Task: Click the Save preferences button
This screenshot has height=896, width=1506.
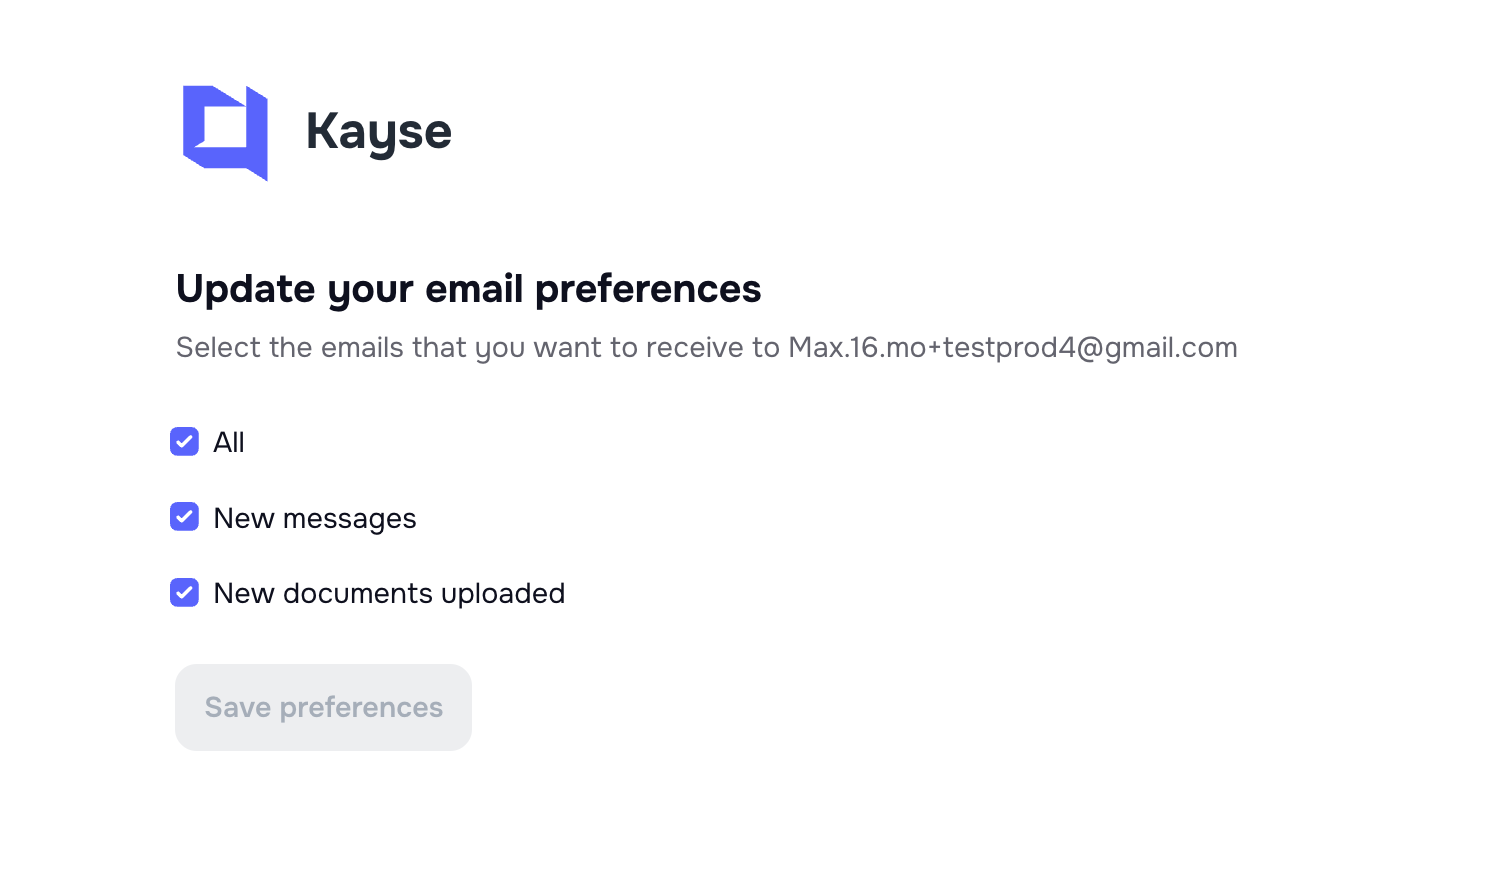Action: 323,707
